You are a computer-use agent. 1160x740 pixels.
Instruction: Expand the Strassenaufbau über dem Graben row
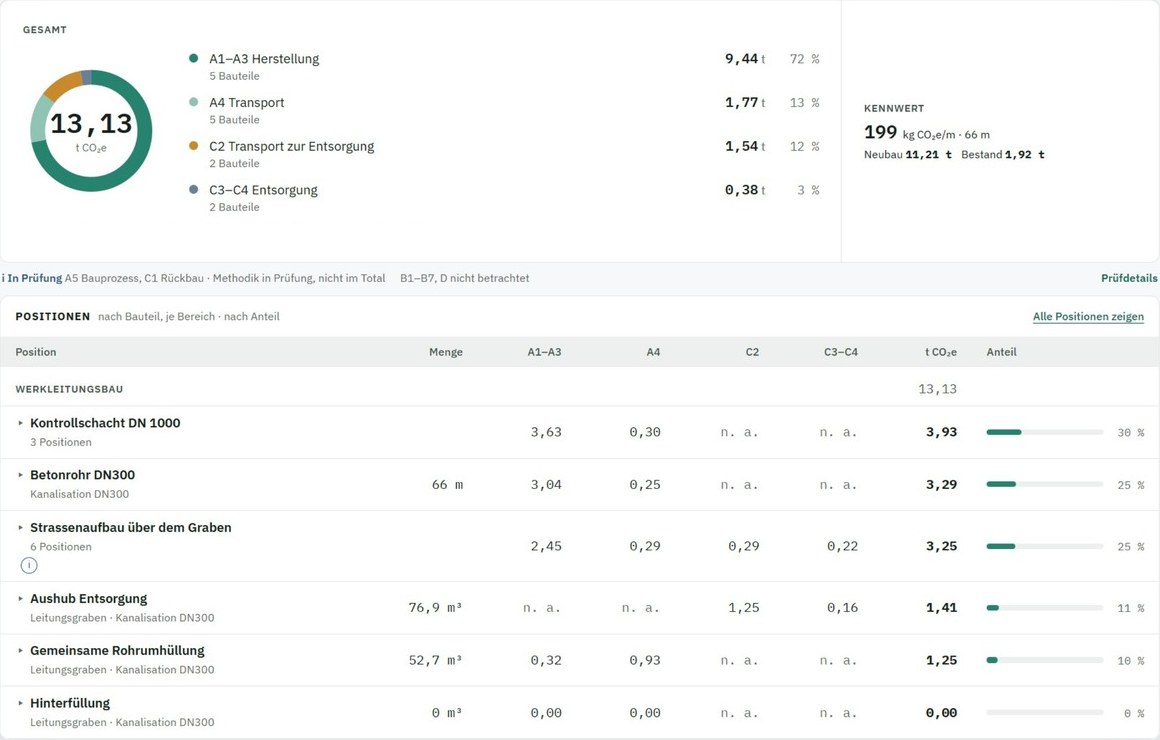click(x=21, y=528)
